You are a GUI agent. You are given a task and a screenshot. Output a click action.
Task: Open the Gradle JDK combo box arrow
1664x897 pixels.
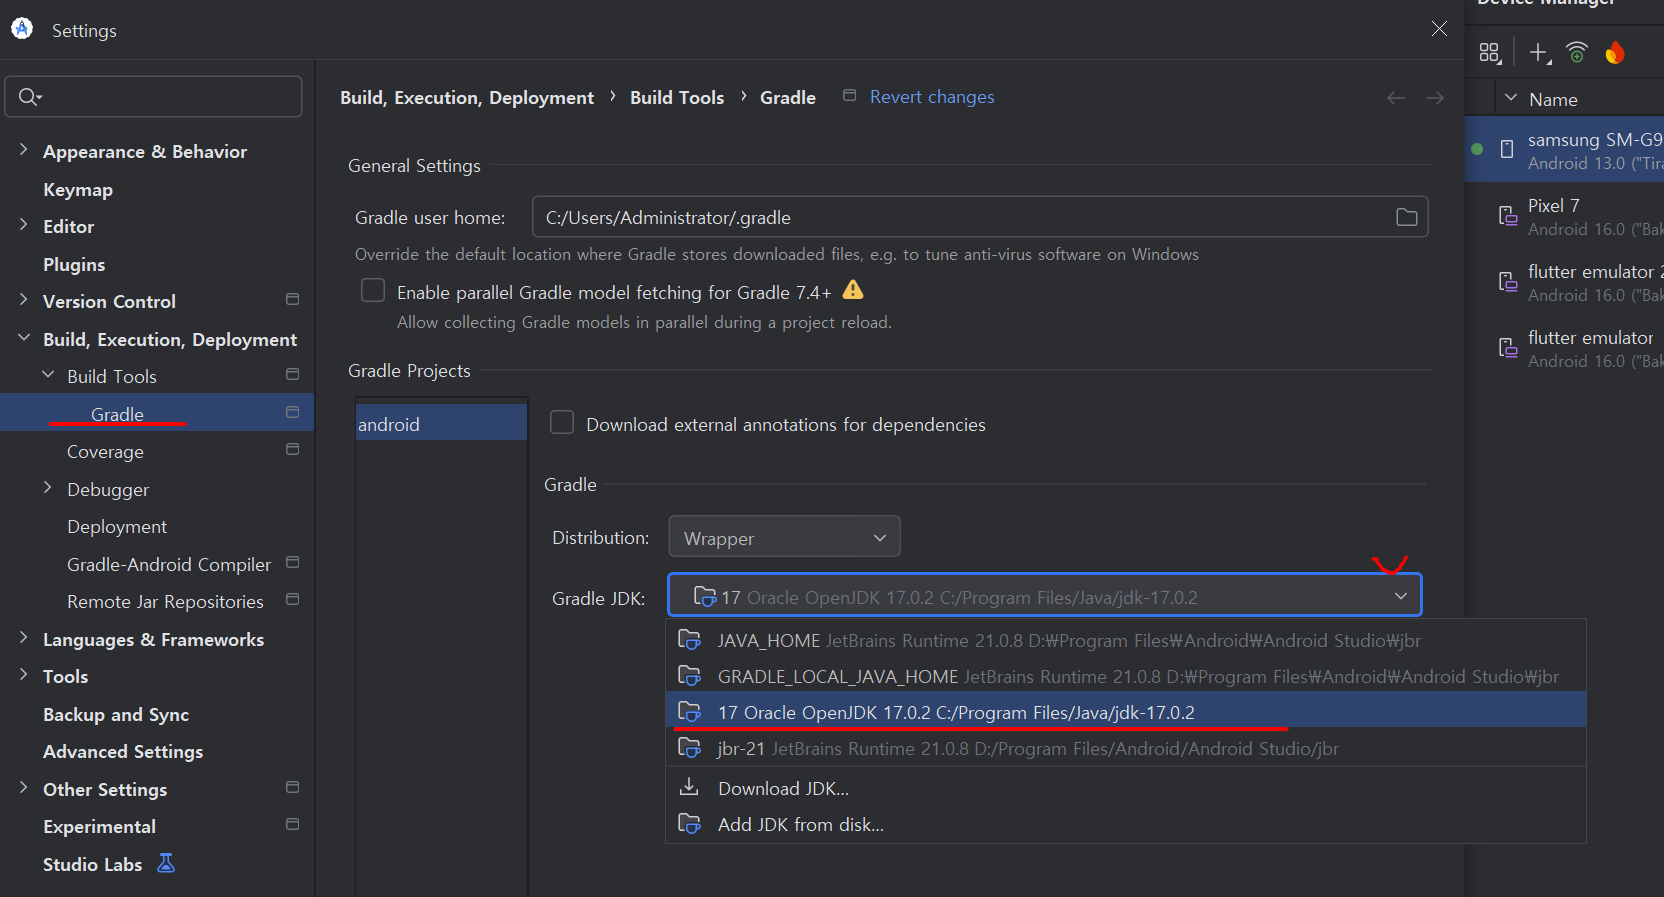click(x=1400, y=596)
